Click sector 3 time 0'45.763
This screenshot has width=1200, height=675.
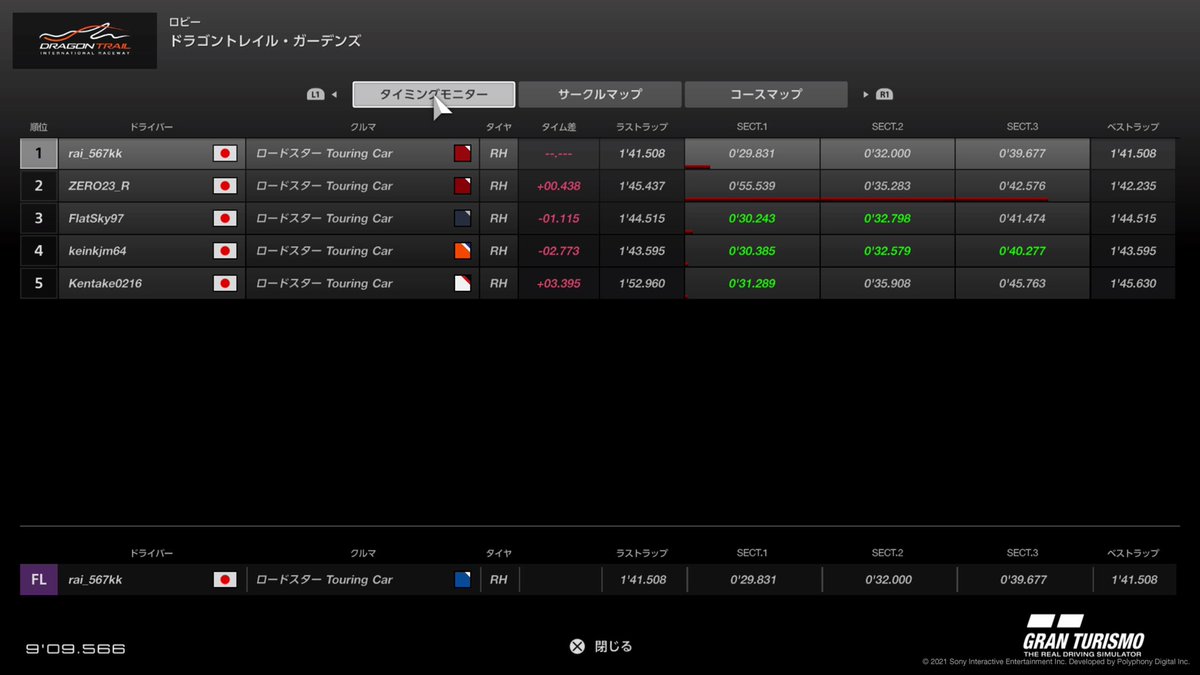click(x=1022, y=283)
